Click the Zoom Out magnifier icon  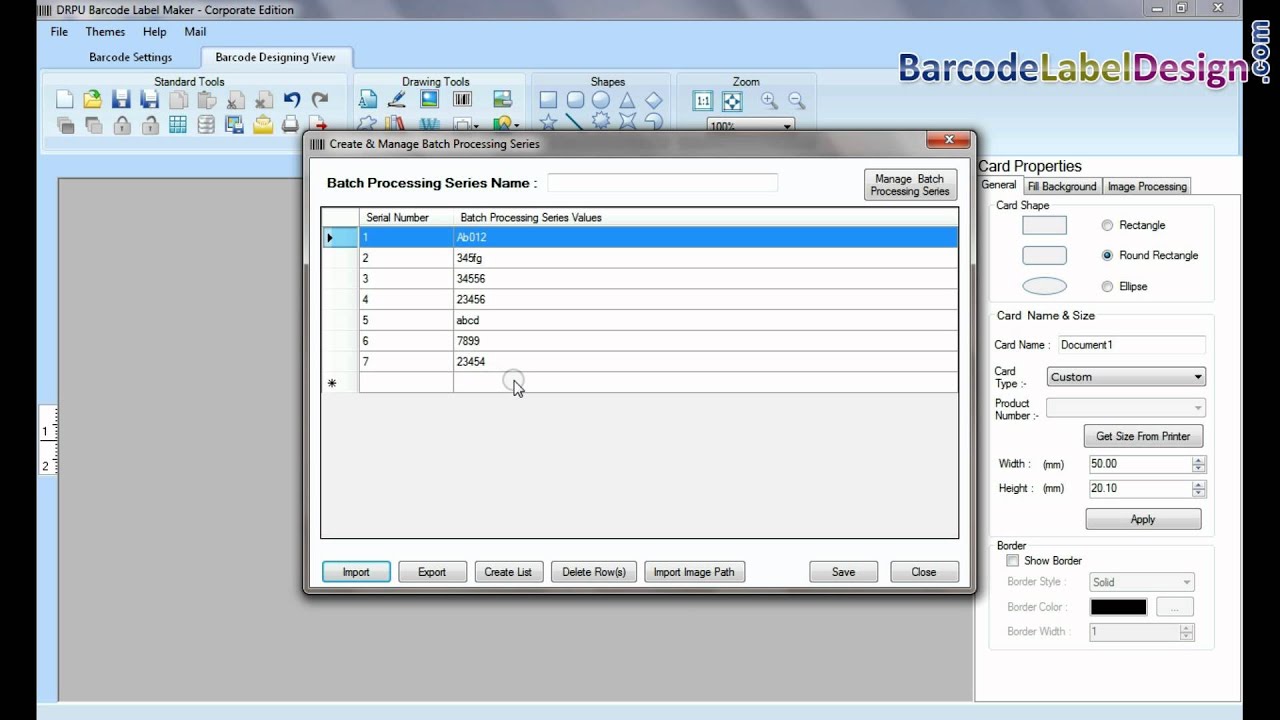pyautogui.click(x=797, y=100)
